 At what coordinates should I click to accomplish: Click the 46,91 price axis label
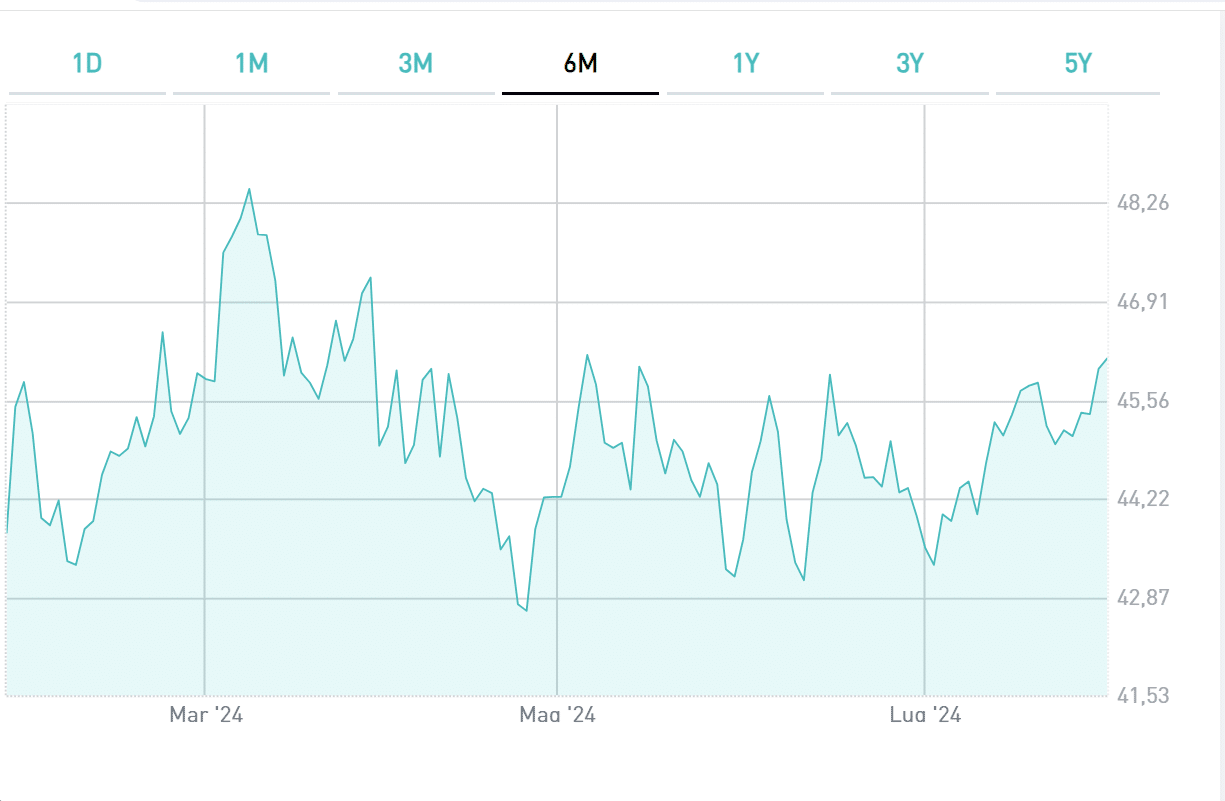1143,302
